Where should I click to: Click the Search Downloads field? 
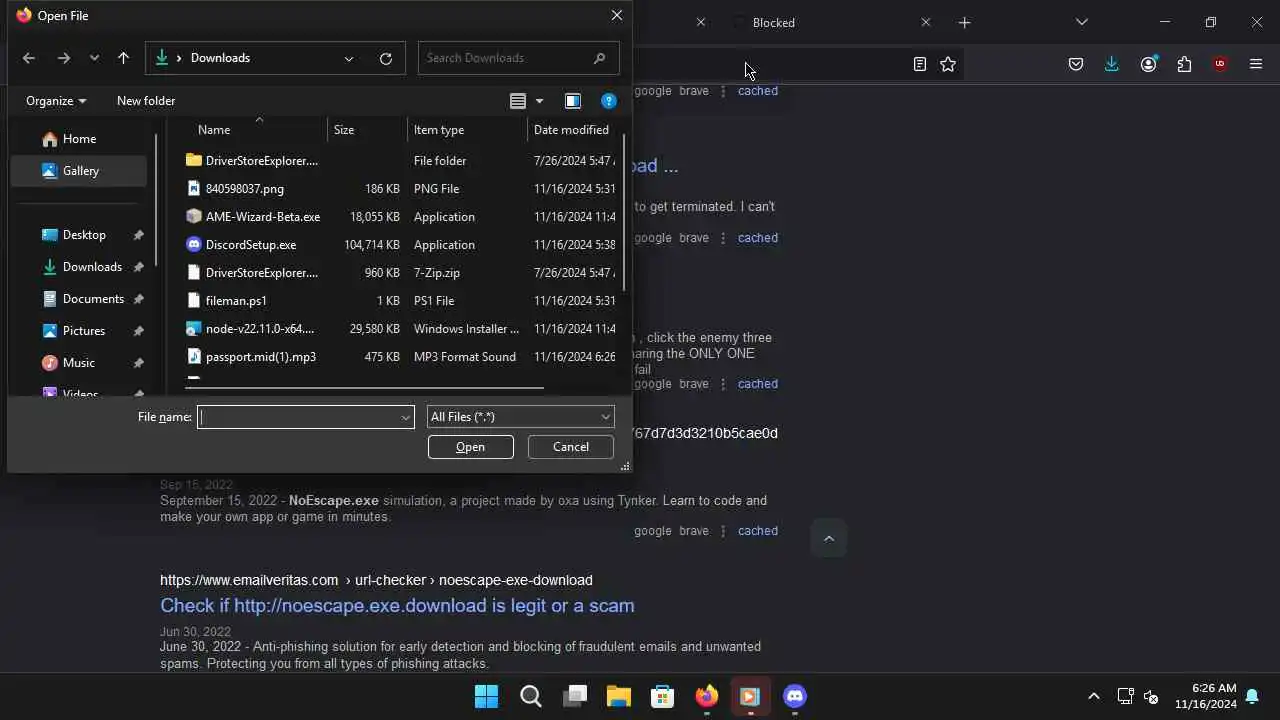pyautogui.click(x=518, y=58)
